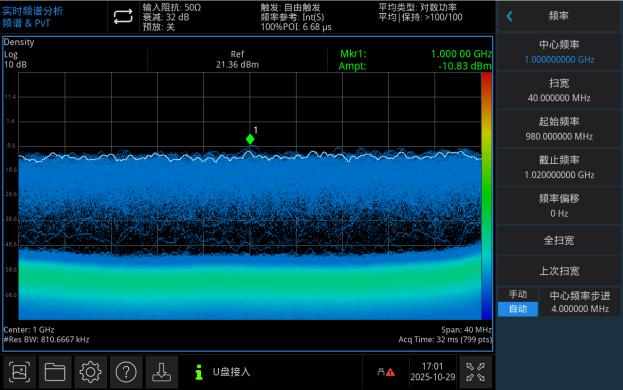Image resolution: width=623 pixels, height=390 pixels.
Task: Click the U盘接入 status message
Action: tap(231, 372)
